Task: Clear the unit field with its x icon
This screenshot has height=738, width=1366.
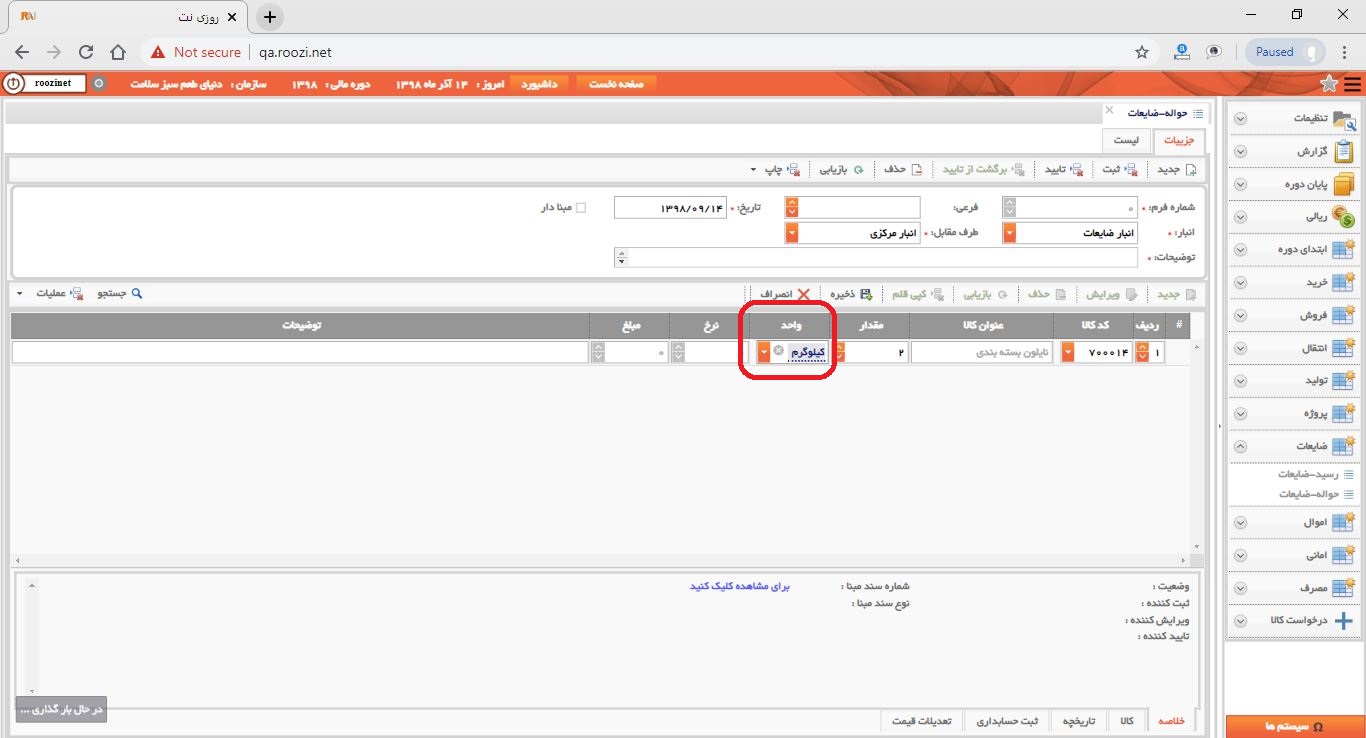Action: 779,351
